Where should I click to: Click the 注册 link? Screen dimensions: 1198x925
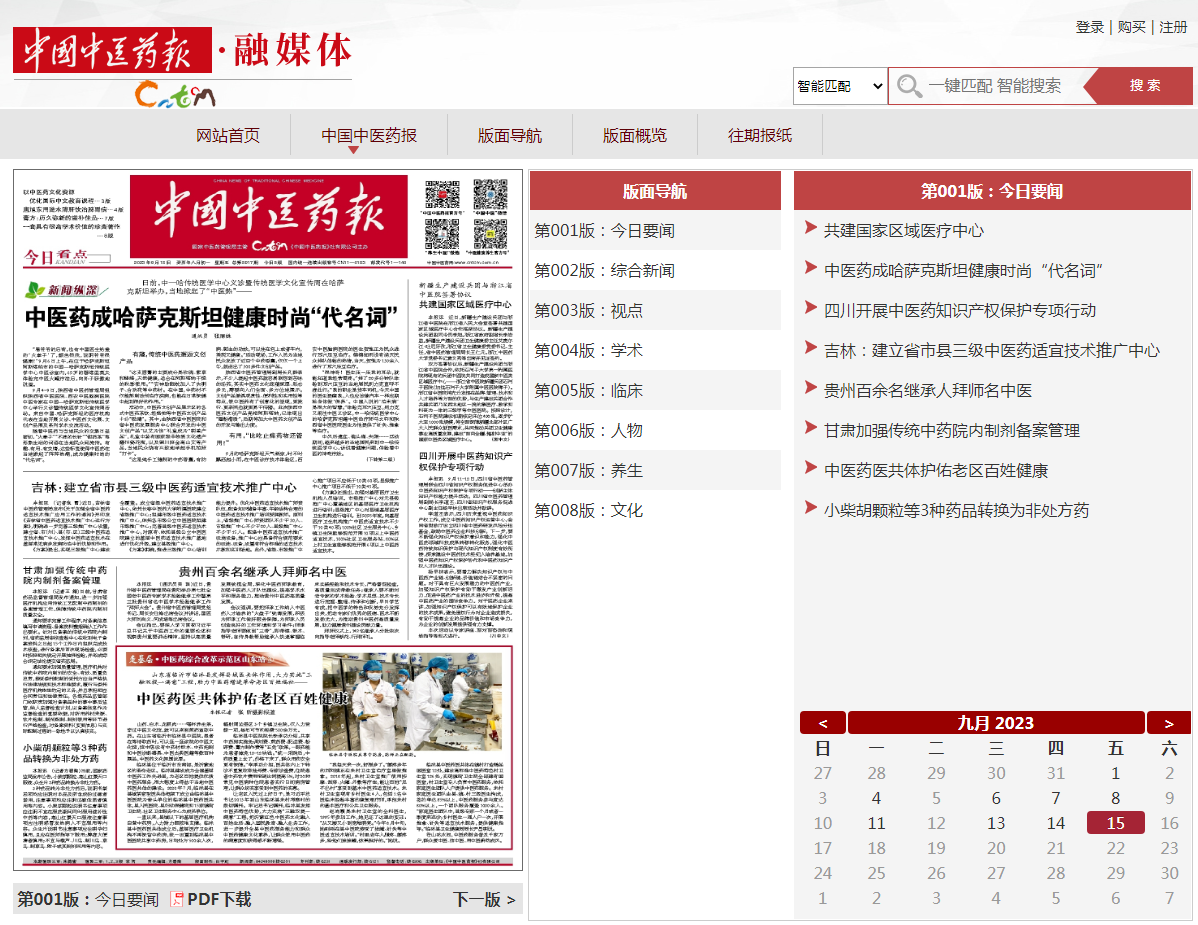pos(1174,27)
